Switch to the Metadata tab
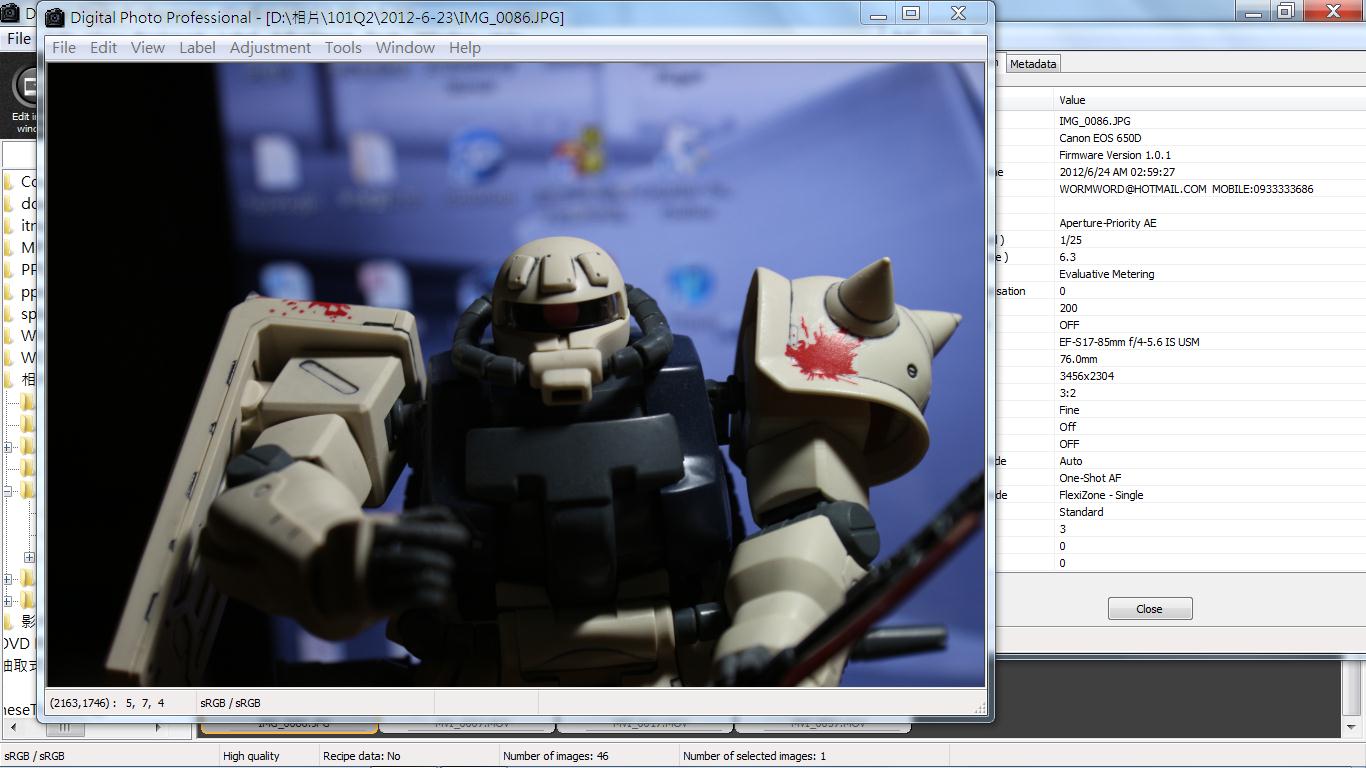The height and width of the screenshot is (768, 1366). (1033, 63)
